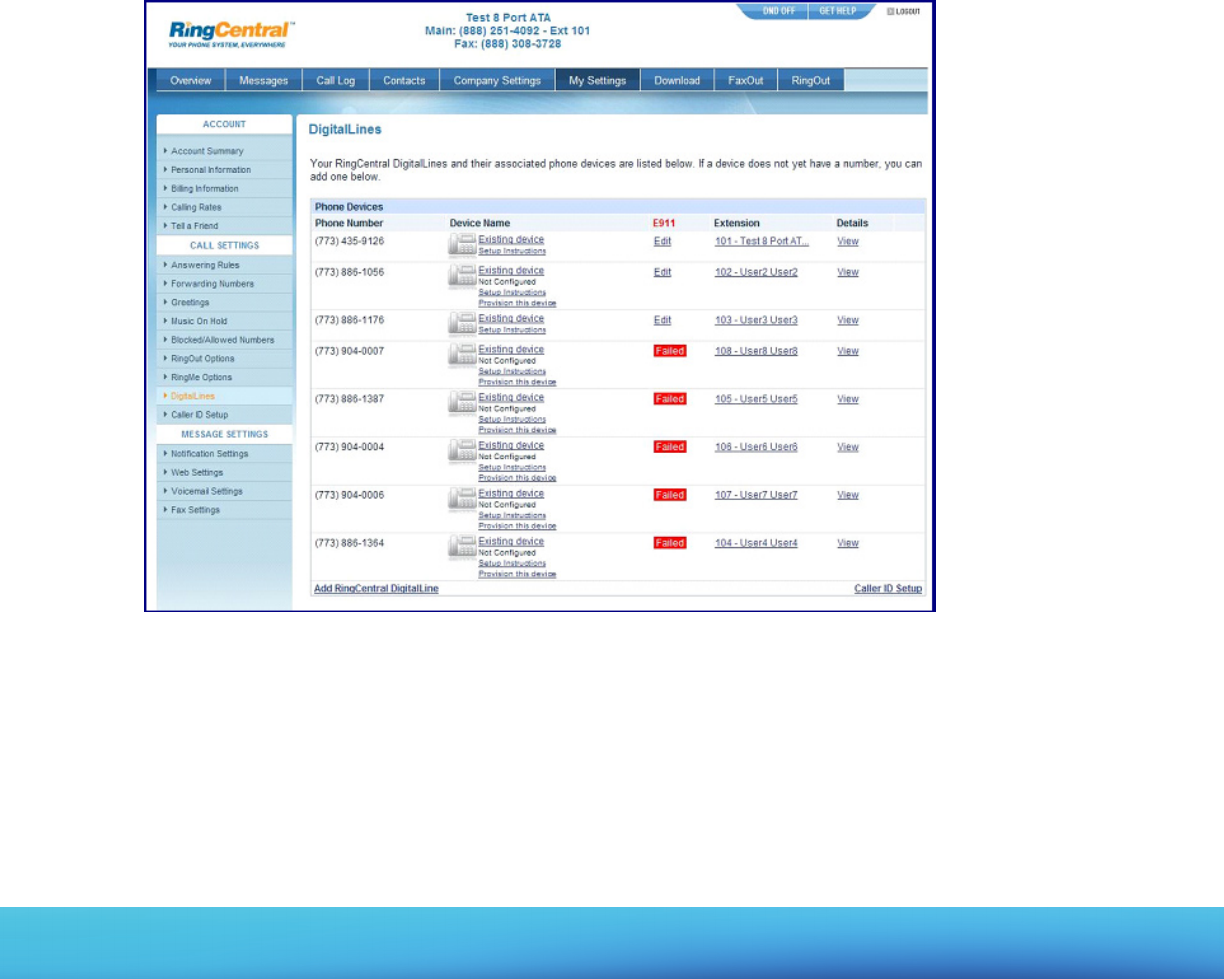Toggle the DND OFF button
Viewport: 1224px width, 979px height.
[x=779, y=11]
